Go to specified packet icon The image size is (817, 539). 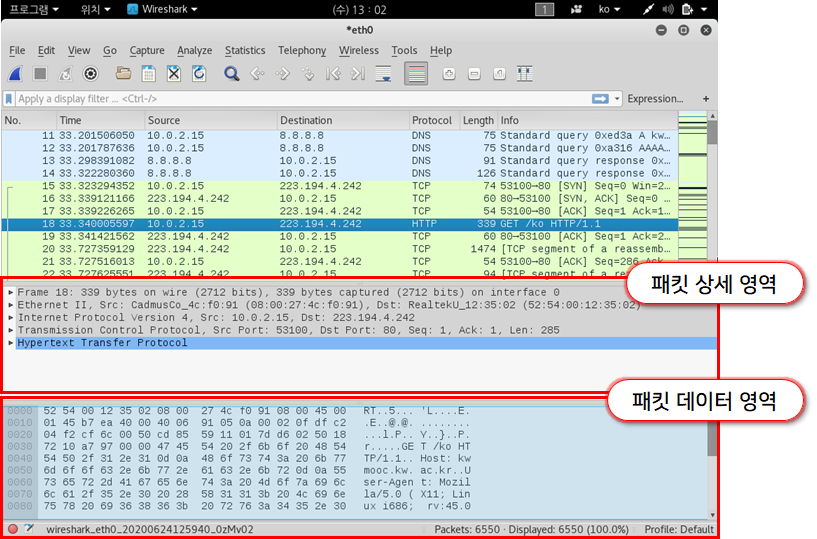308,74
